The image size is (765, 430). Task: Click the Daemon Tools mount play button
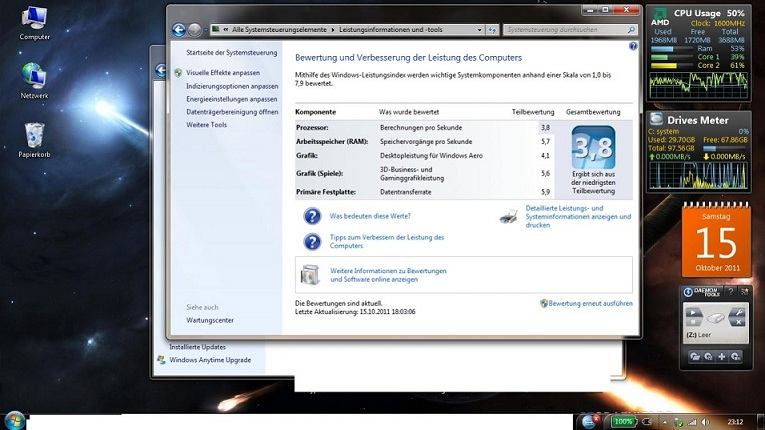tap(693, 313)
